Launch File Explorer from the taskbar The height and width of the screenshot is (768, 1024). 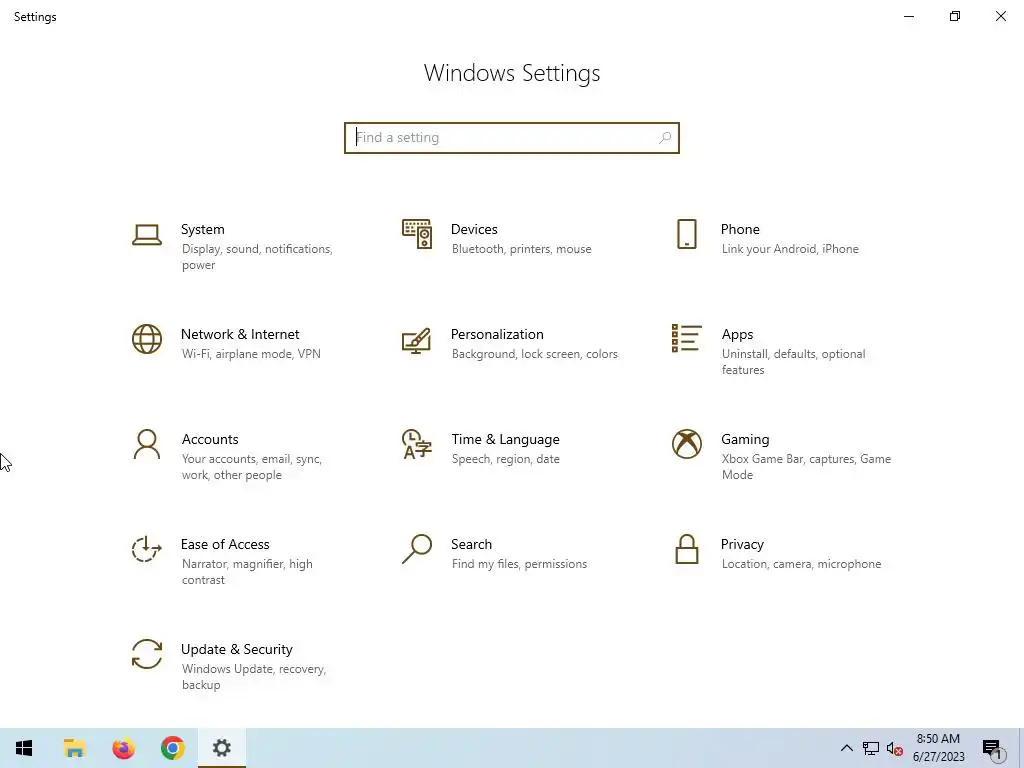click(74, 748)
